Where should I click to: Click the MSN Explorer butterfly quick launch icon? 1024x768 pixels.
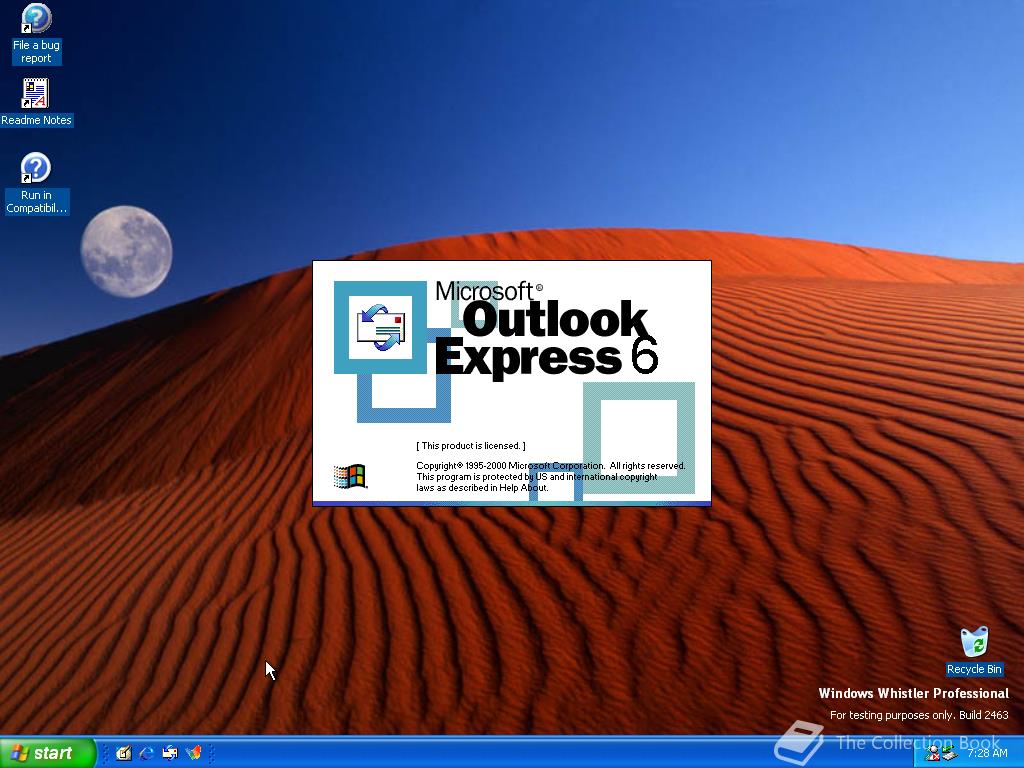[x=193, y=753]
